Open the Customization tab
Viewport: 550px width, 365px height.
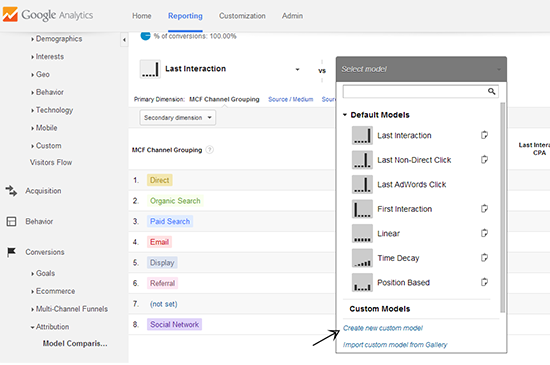coord(242,16)
